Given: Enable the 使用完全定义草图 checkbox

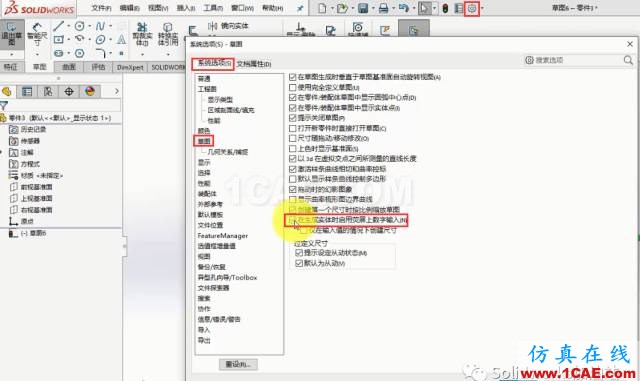Looking at the screenshot, I should [x=292, y=87].
